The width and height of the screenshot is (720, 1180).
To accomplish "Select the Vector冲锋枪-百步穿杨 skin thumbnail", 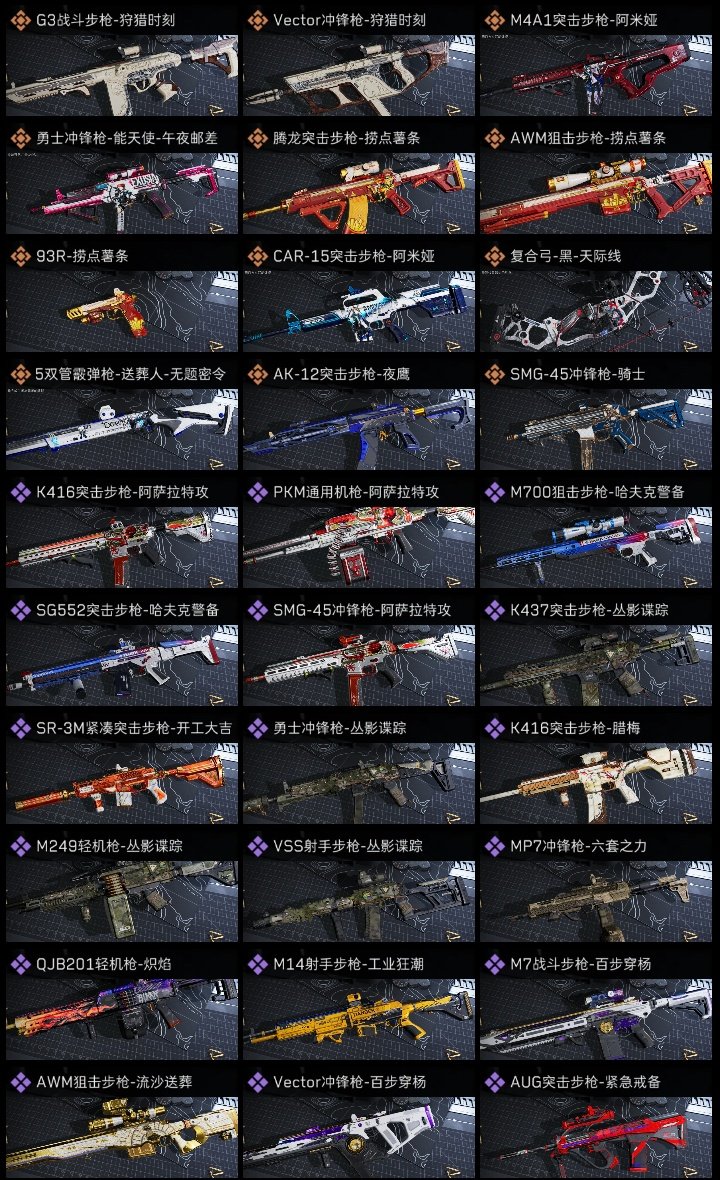I will (x=359, y=1138).
